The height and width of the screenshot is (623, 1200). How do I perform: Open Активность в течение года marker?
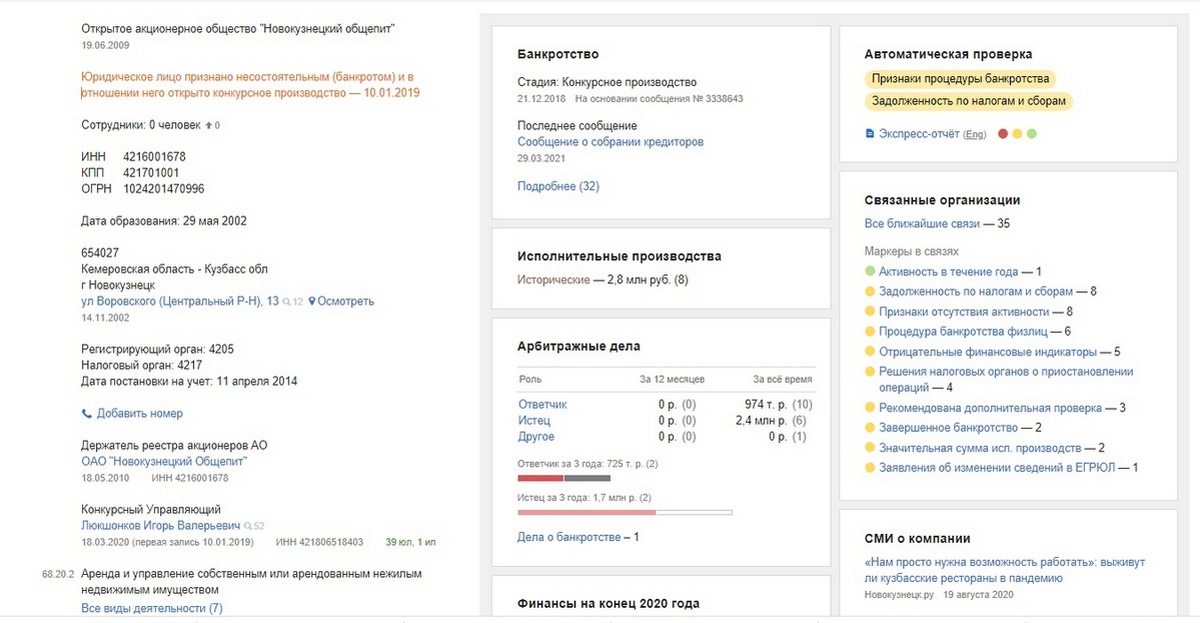pos(948,272)
